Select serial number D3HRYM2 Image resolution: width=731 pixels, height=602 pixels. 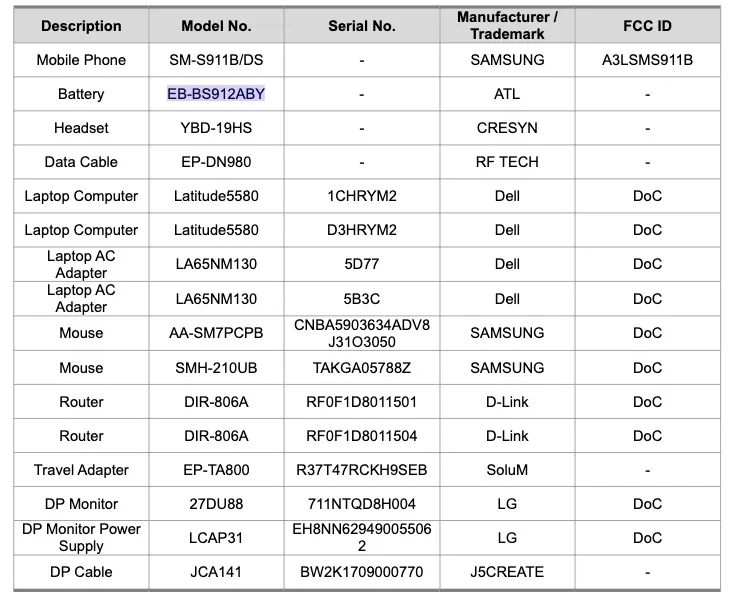361,230
